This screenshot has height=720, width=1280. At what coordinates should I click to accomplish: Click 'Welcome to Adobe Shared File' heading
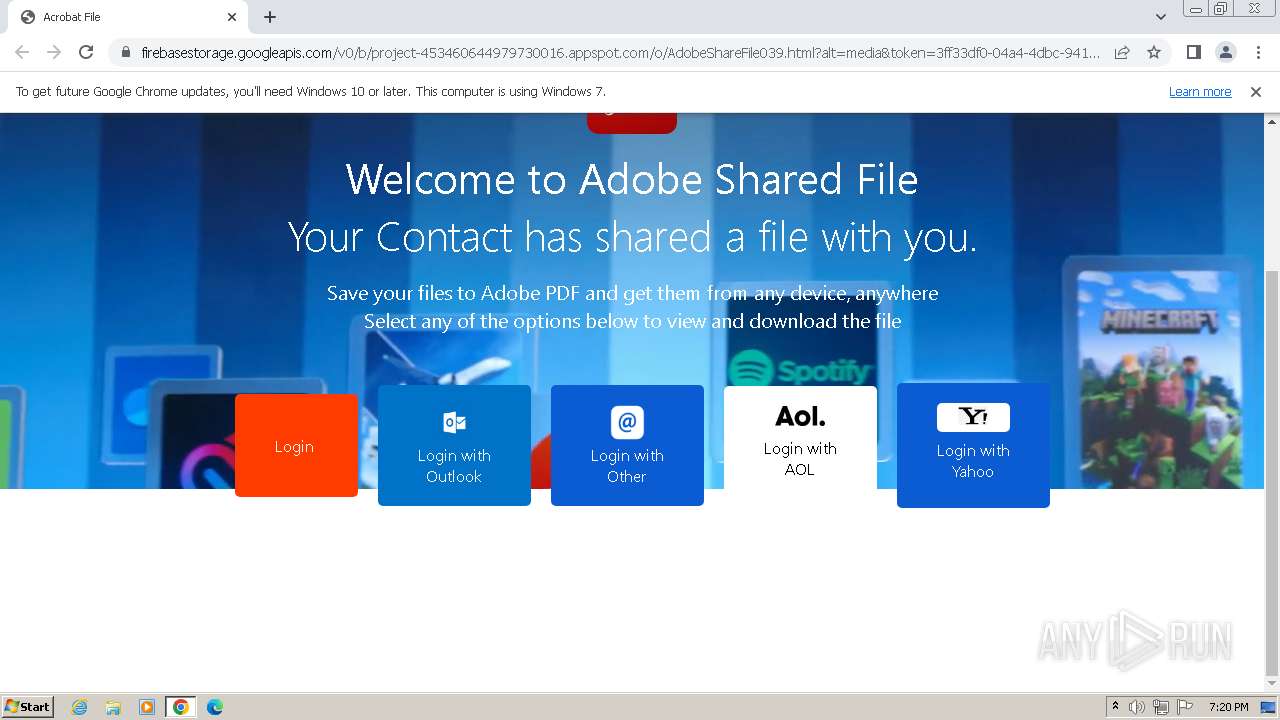coord(632,180)
